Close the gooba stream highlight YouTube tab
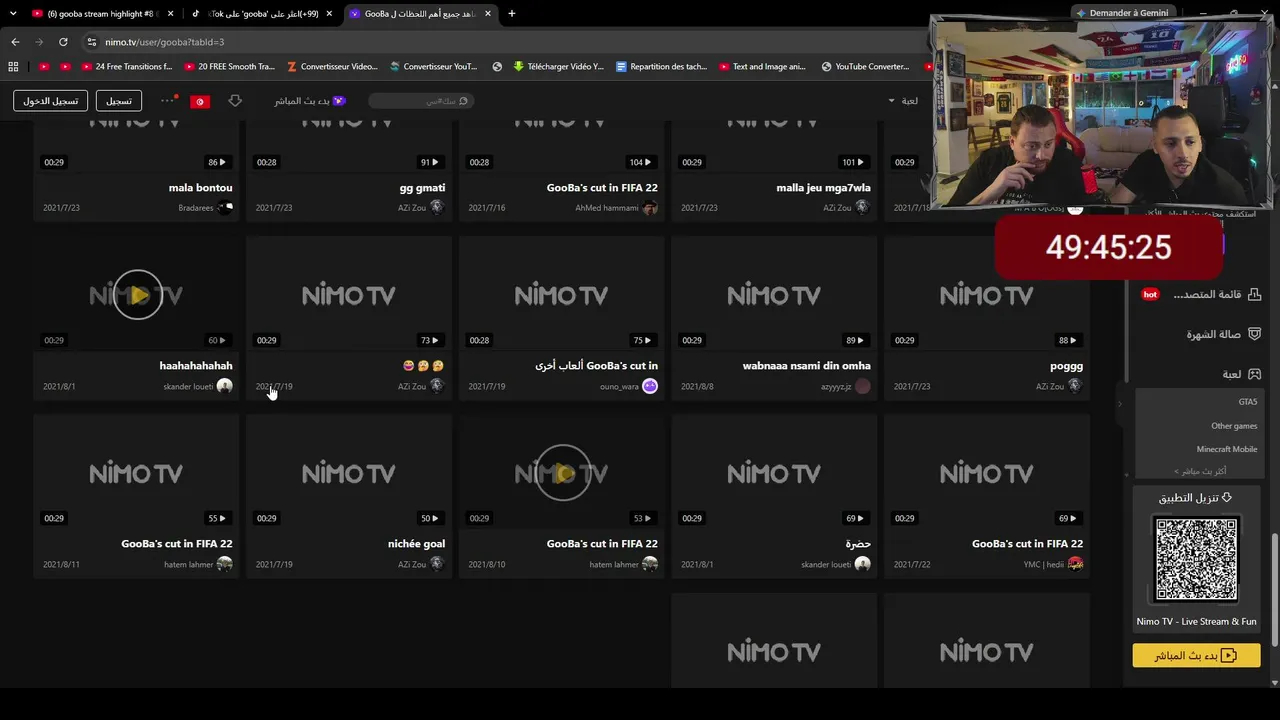 pyautogui.click(x=170, y=14)
